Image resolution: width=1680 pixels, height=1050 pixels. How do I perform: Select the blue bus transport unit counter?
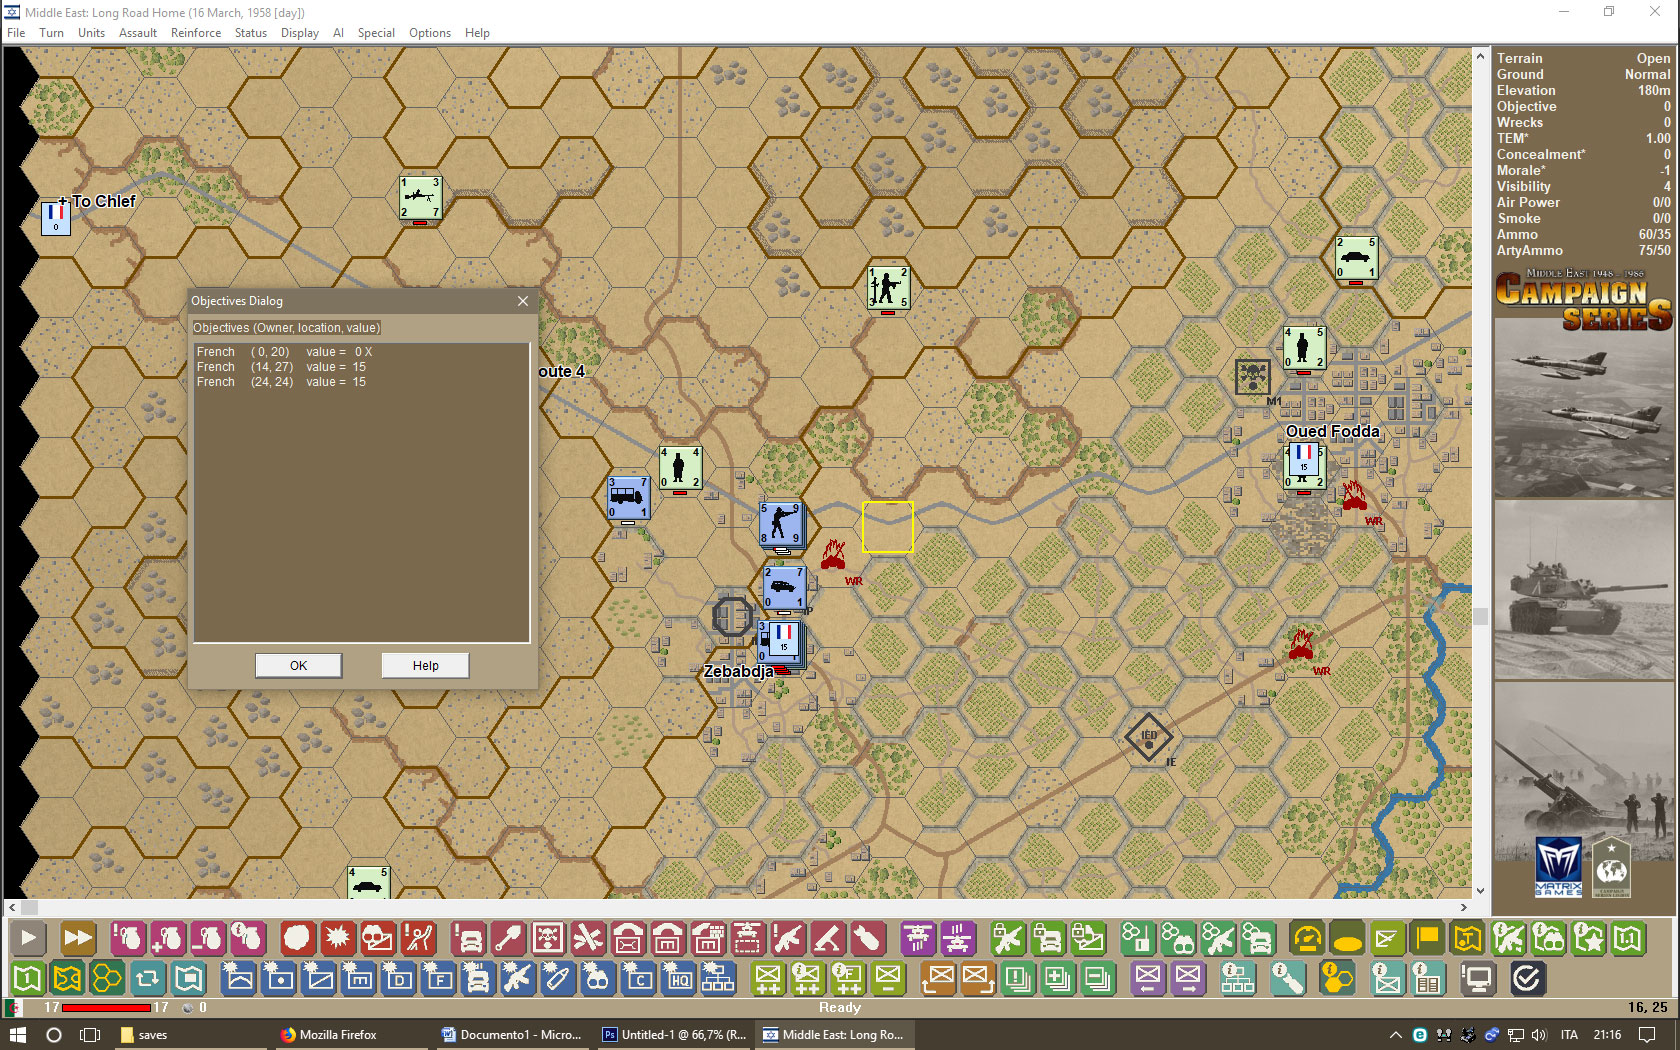coord(627,497)
